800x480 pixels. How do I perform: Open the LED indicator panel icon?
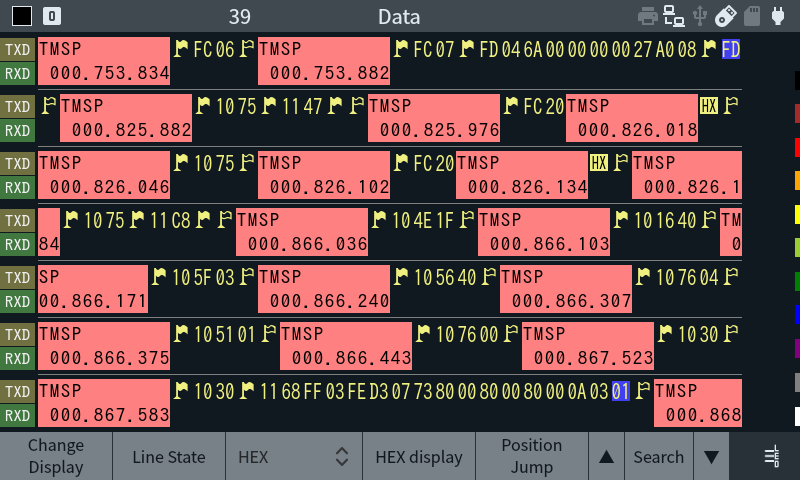[771, 457]
